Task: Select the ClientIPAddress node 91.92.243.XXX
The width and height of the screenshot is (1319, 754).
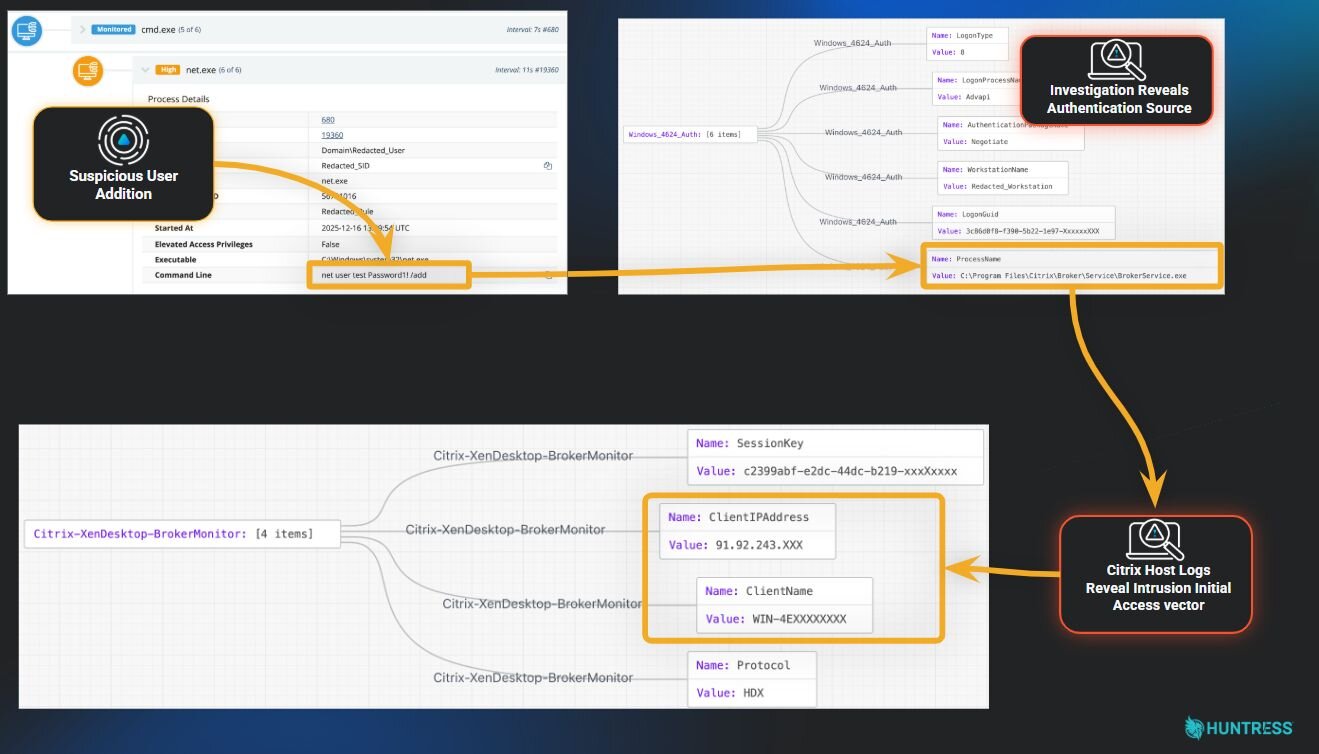Action: click(747, 531)
